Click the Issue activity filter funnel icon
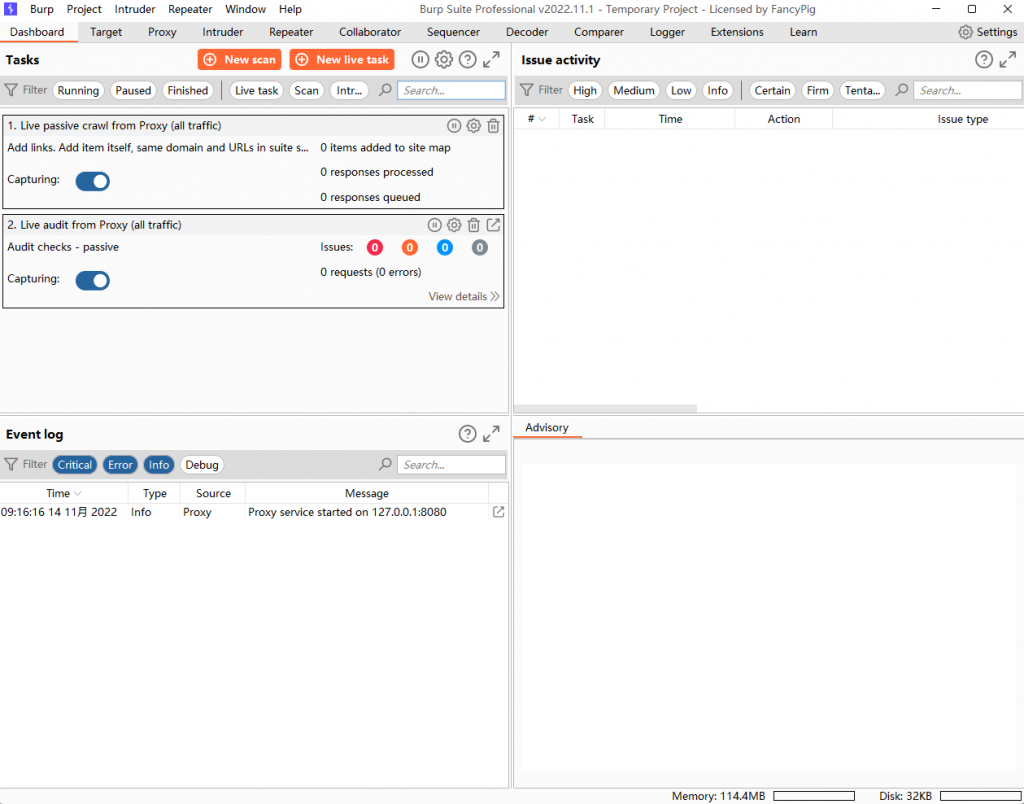This screenshot has height=804, width=1024. (526, 90)
